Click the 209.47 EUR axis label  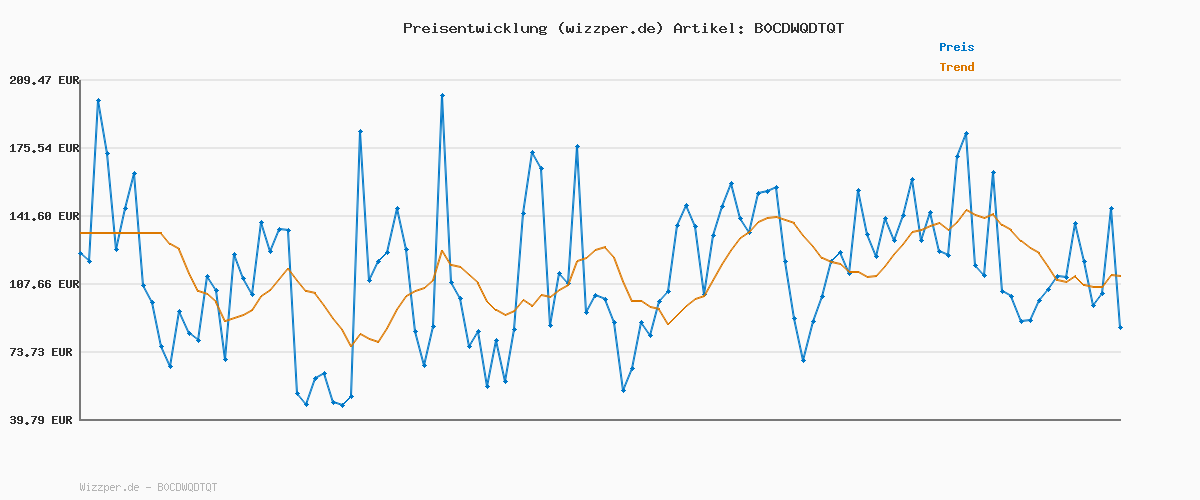[43, 80]
